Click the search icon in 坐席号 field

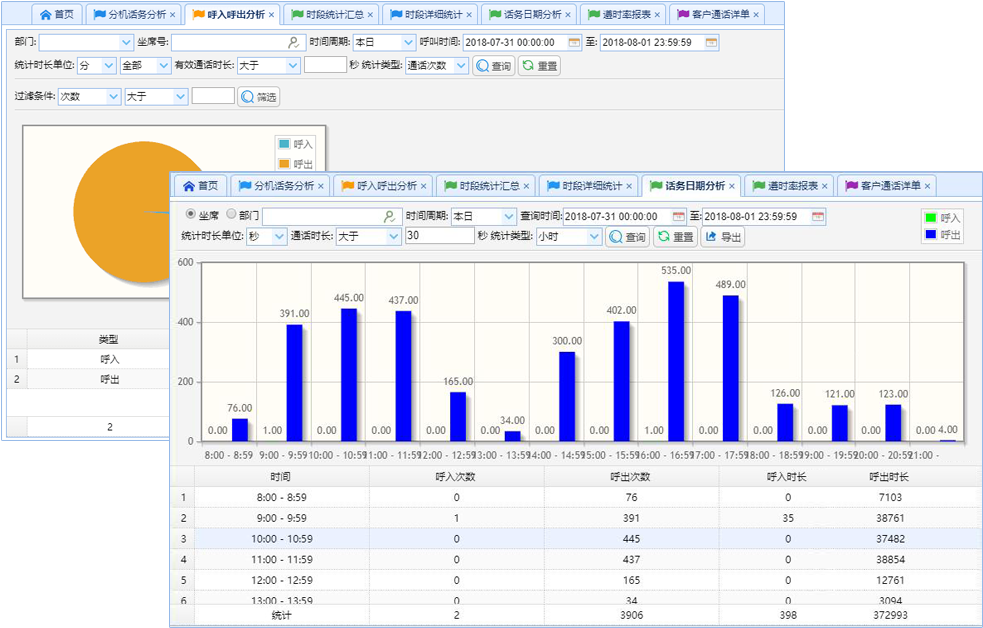click(293, 43)
